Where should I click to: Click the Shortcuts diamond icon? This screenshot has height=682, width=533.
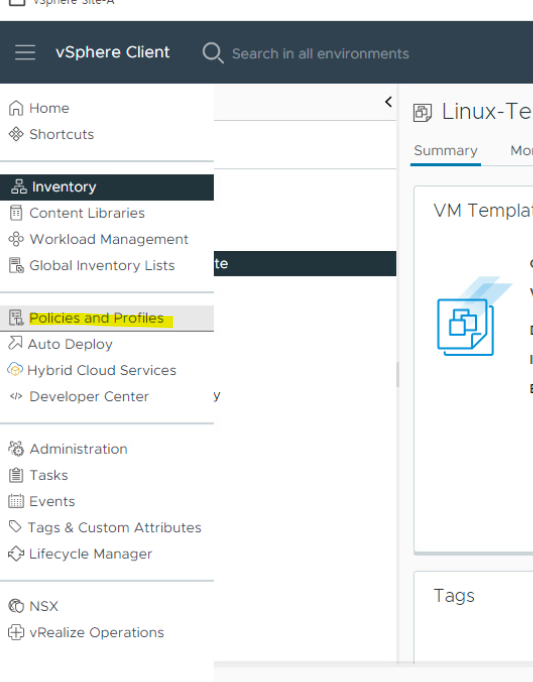point(16,134)
